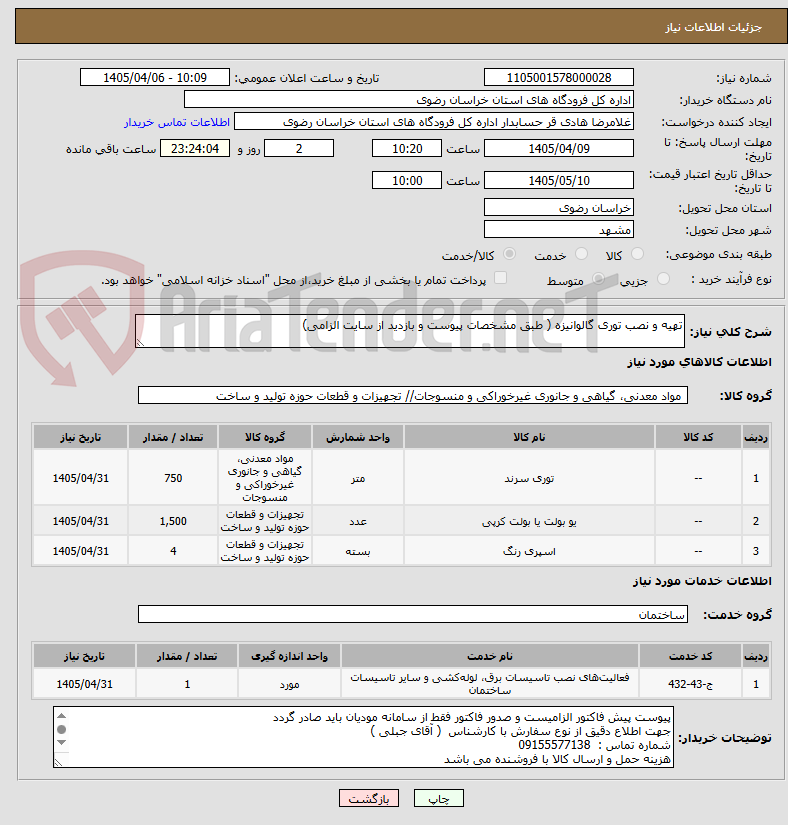Click the عدد unit cell
The image size is (788, 825).
tap(358, 521)
